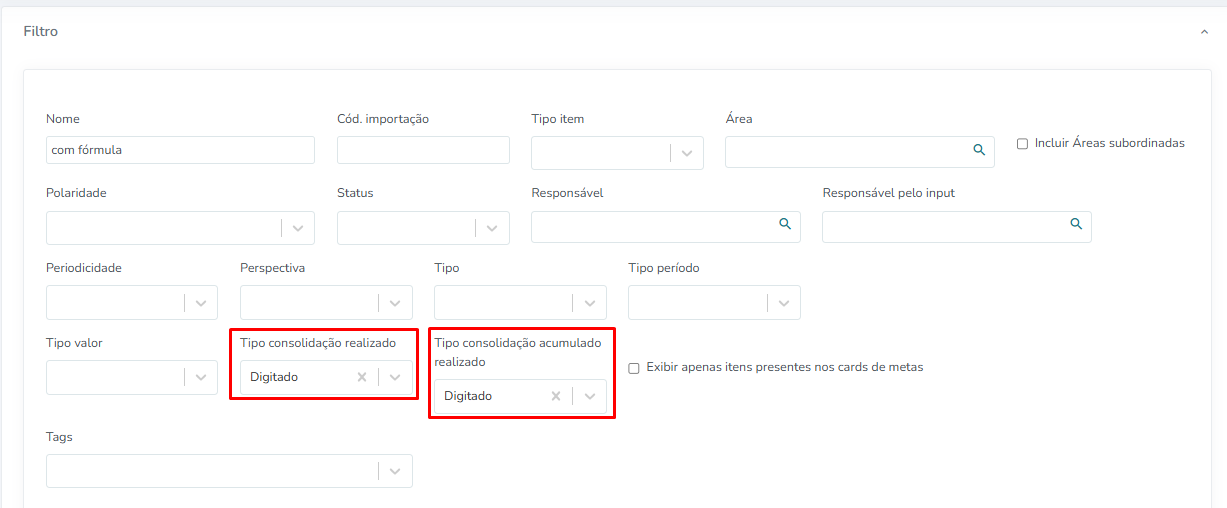The image size is (1227, 508).
Task: Check Exibir apenas itens presentes nos cards
Action: (x=634, y=368)
